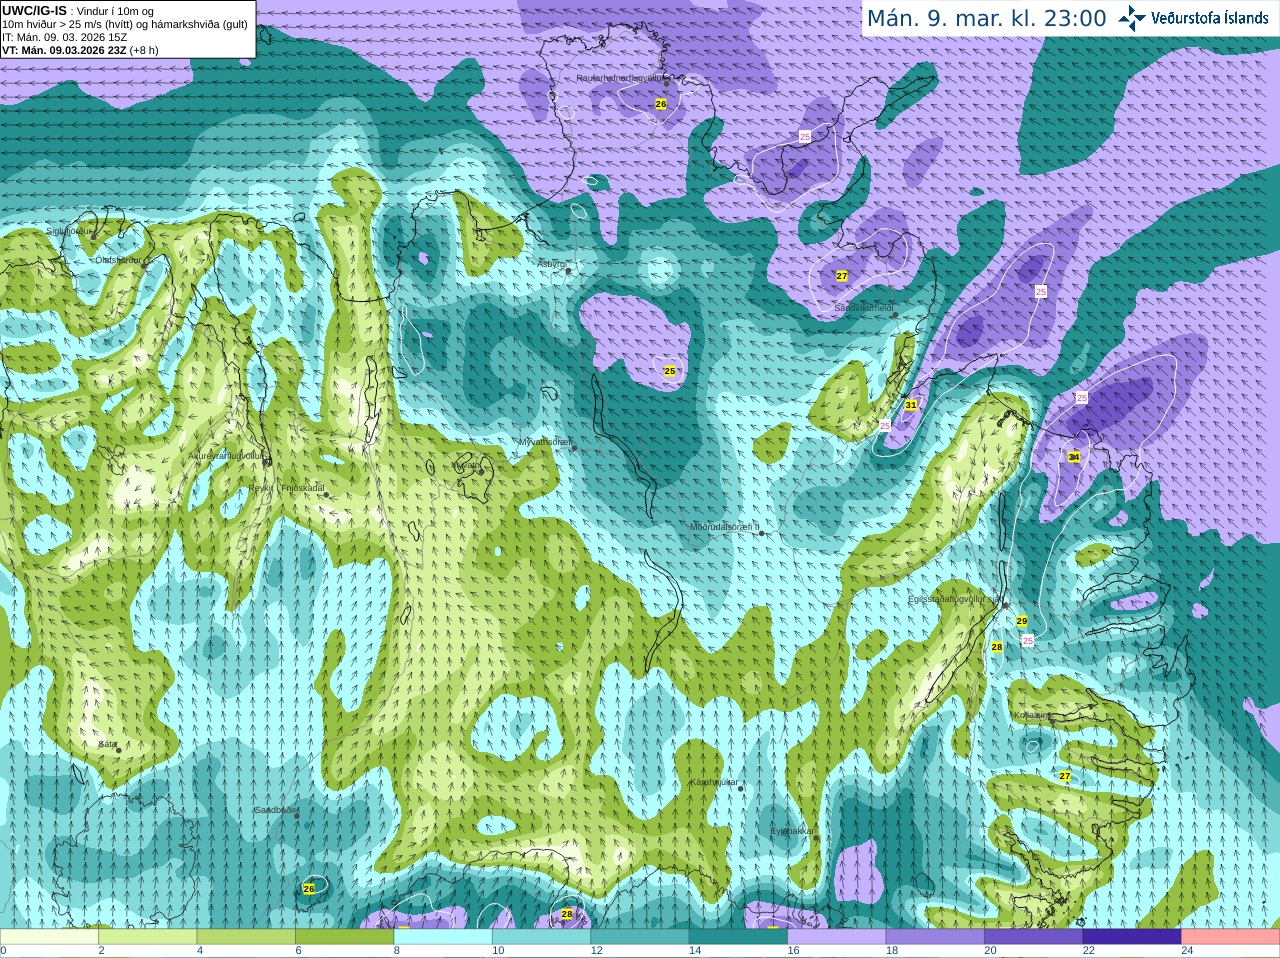Click the 0–2 m/s palest legend swatch
Viewport: 1280px width, 958px height.
click(x=49, y=936)
